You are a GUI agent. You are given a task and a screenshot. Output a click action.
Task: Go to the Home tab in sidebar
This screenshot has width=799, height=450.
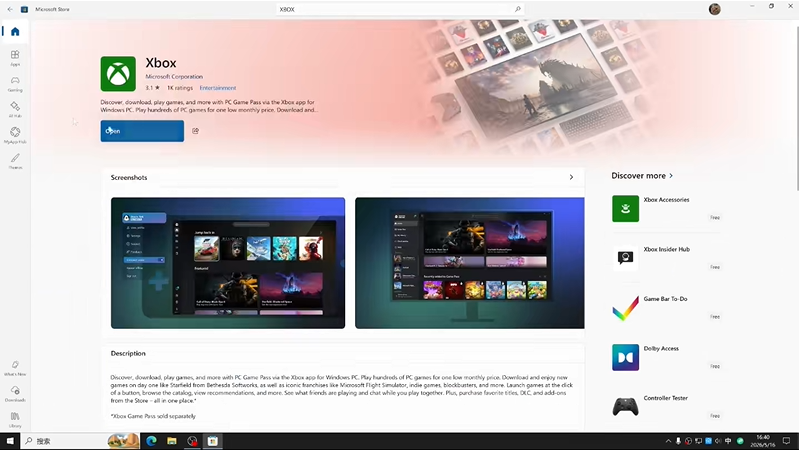pos(15,32)
